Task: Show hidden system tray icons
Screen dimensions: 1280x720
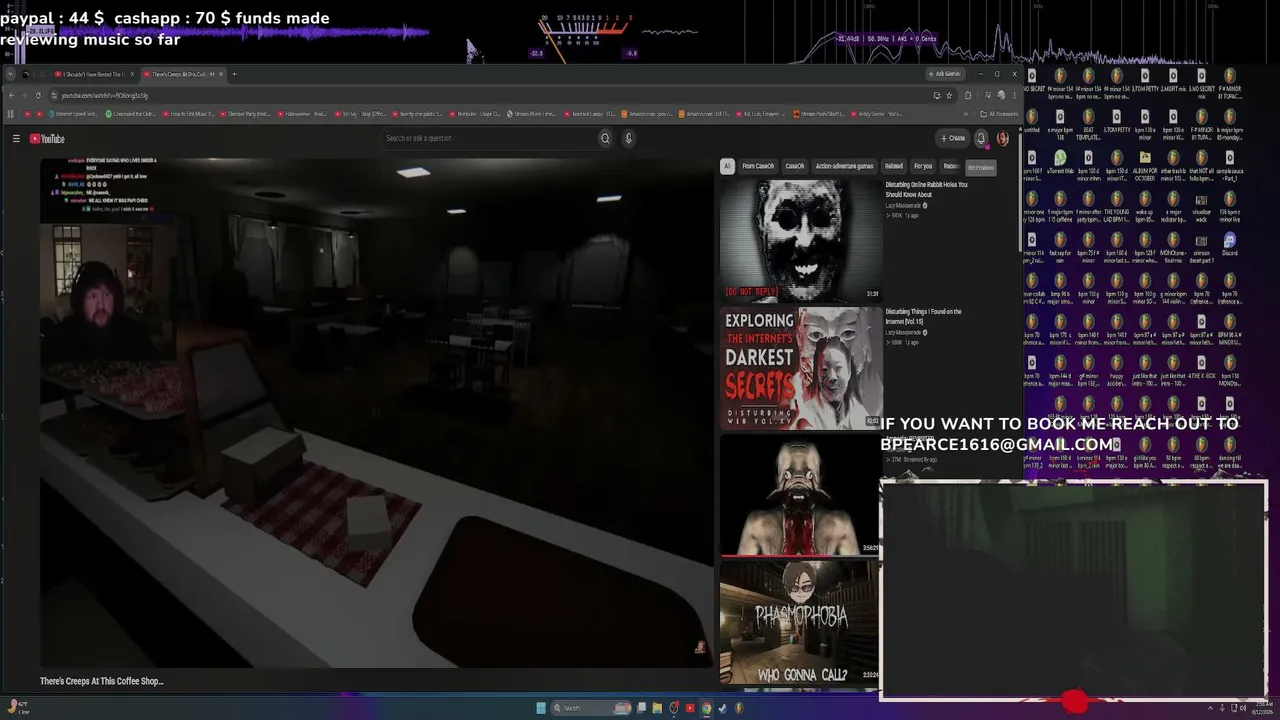Action: [x=1211, y=708]
